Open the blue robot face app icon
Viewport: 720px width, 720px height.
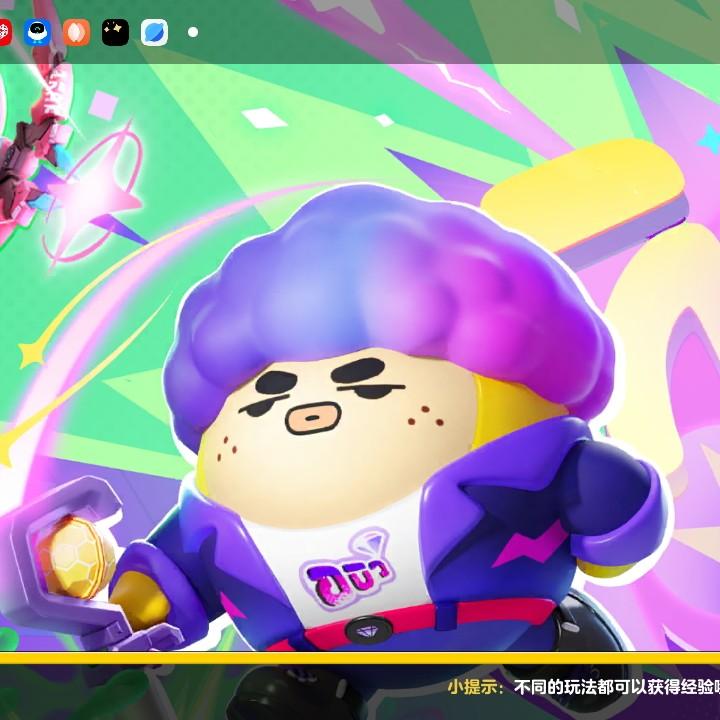pos(38,32)
